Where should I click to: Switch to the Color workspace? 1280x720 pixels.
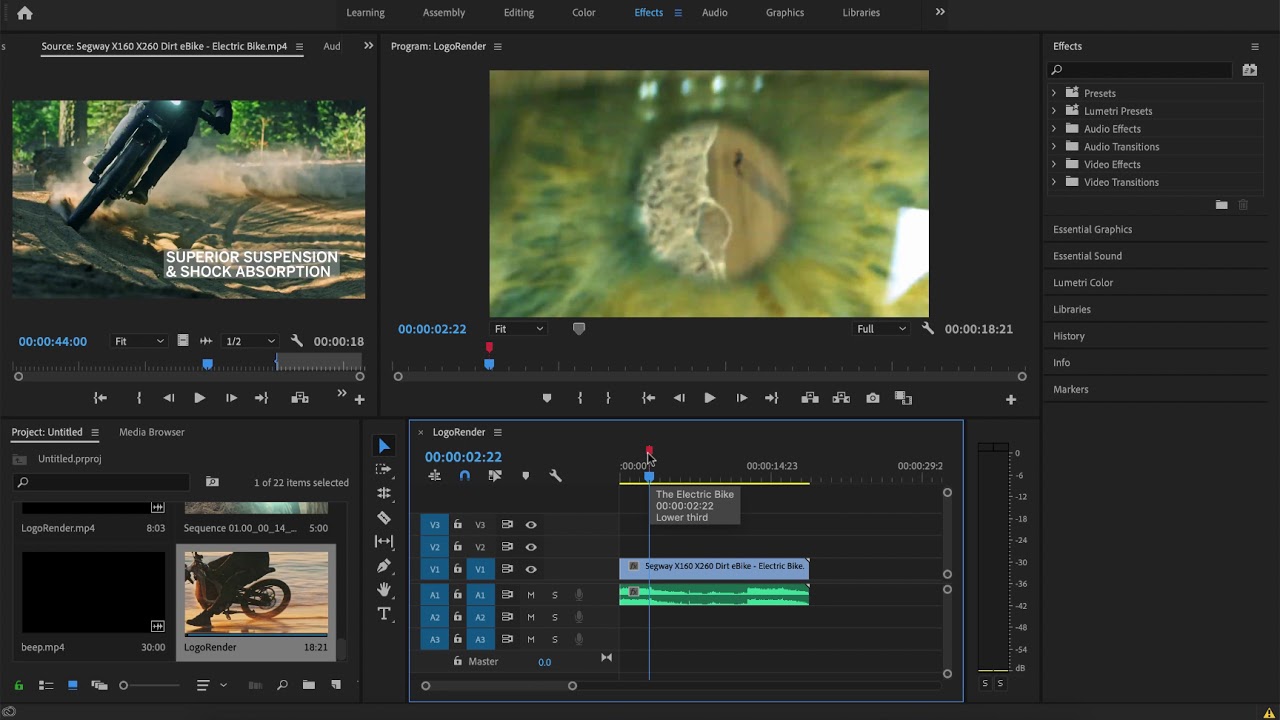tap(584, 12)
